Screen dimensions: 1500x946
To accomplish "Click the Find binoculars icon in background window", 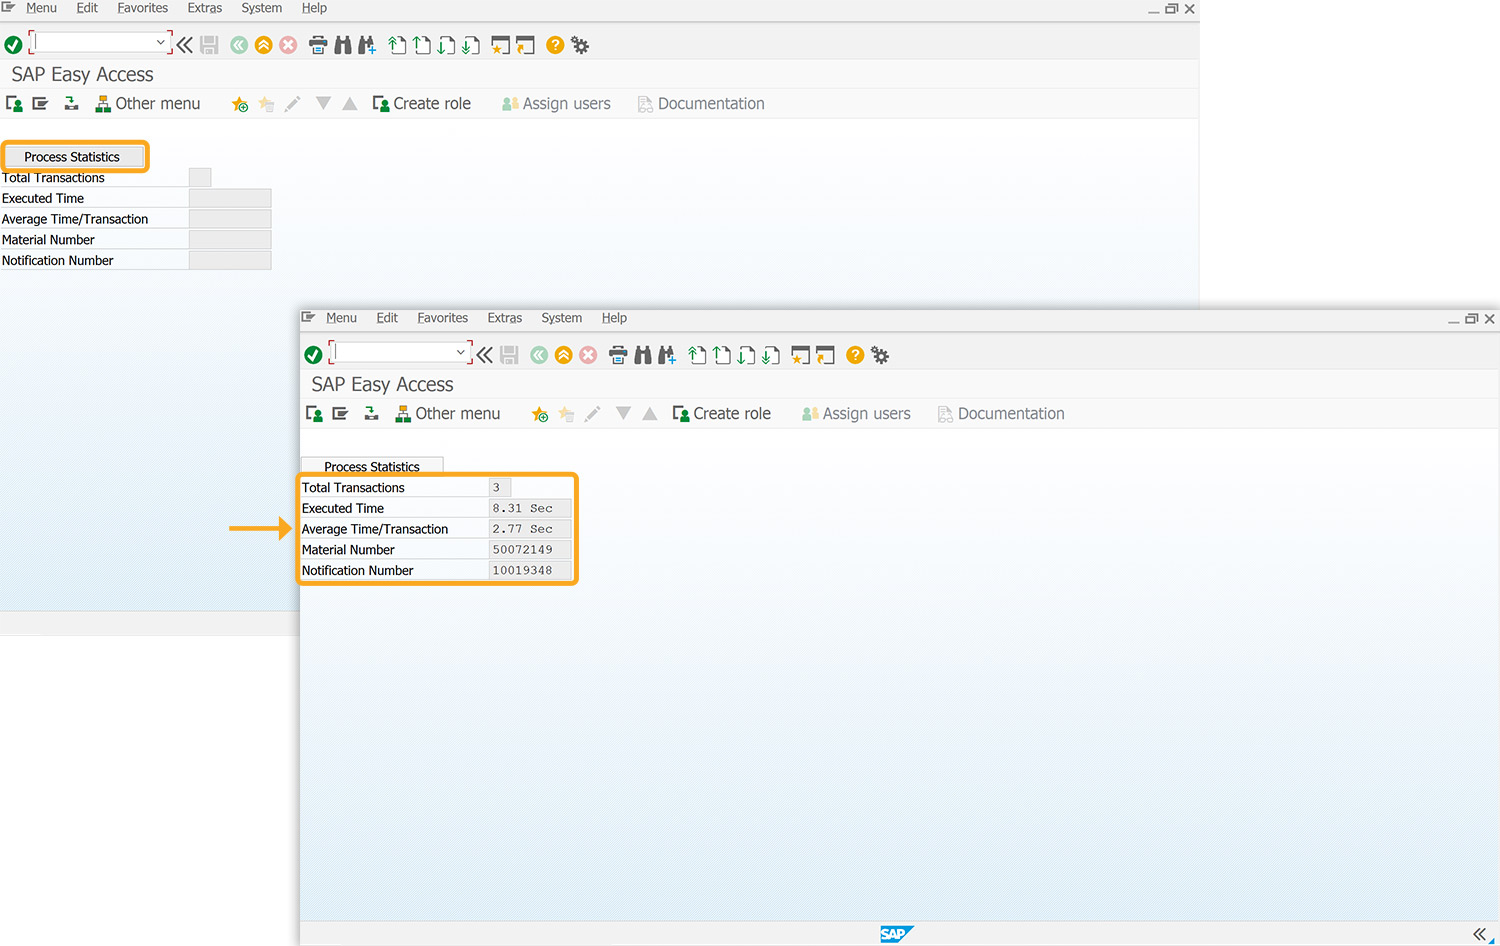I will [x=342, y=45].
